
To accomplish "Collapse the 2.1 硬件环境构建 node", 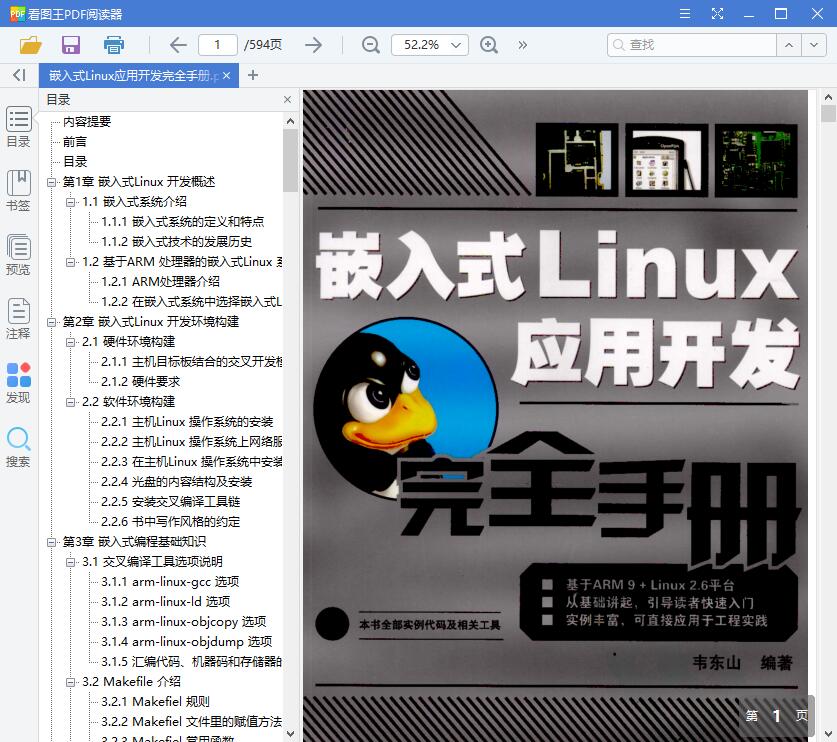I will click(x=70, y=342).
